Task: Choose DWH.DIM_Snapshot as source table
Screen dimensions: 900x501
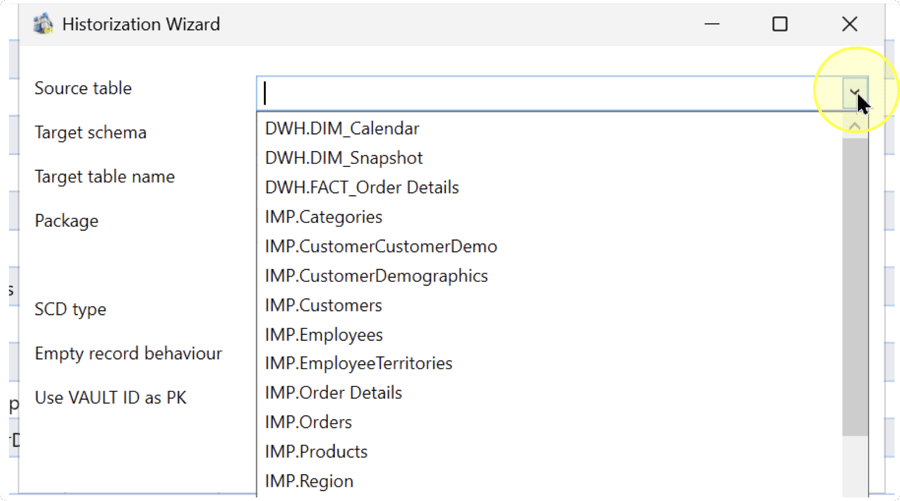Action: pos(549,158)
